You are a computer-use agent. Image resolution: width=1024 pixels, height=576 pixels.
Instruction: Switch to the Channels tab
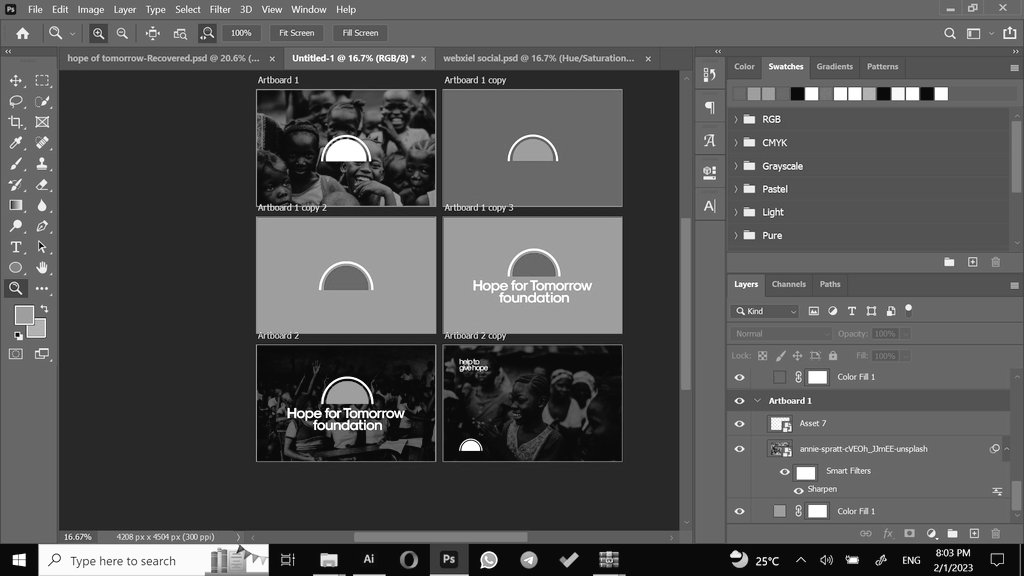tap(788, 284)
